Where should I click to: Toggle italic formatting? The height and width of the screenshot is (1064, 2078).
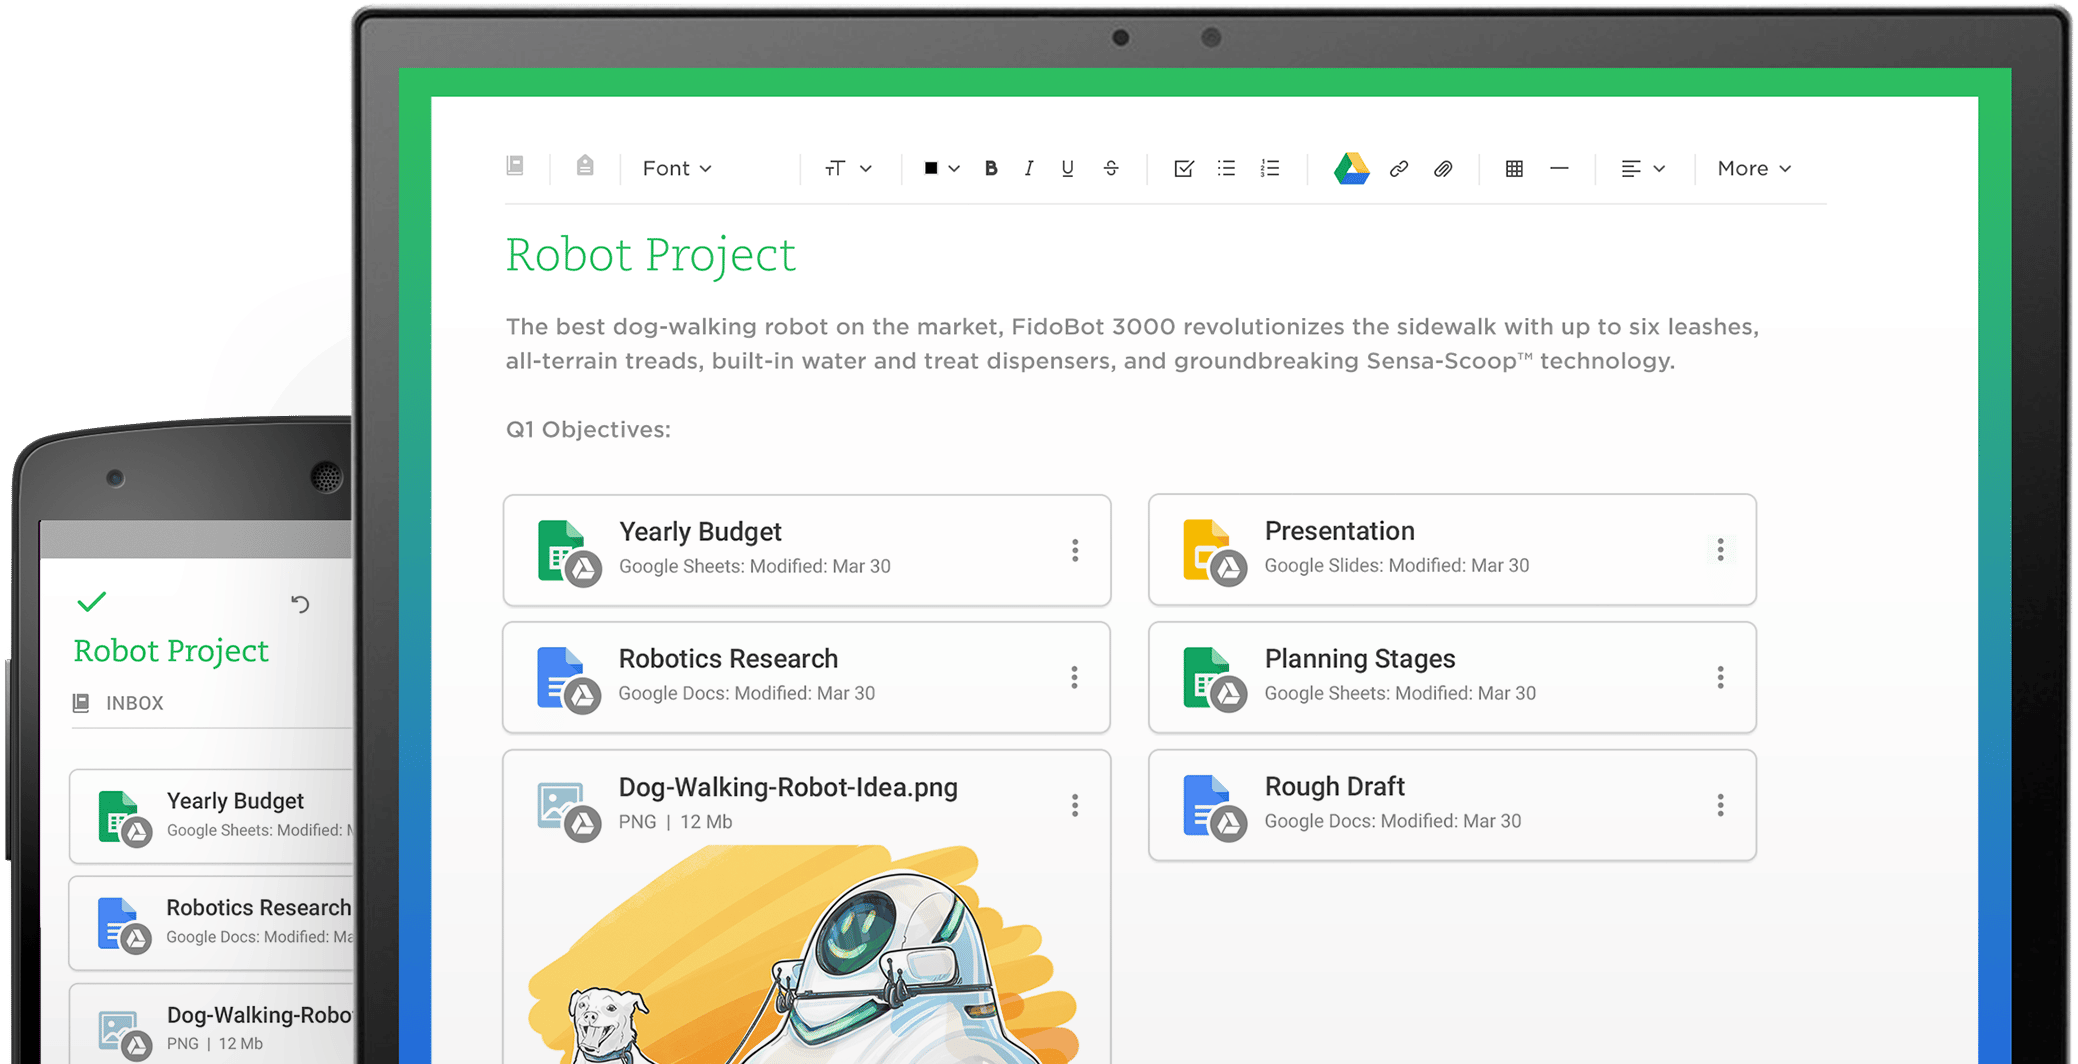tap(1029, 168)
